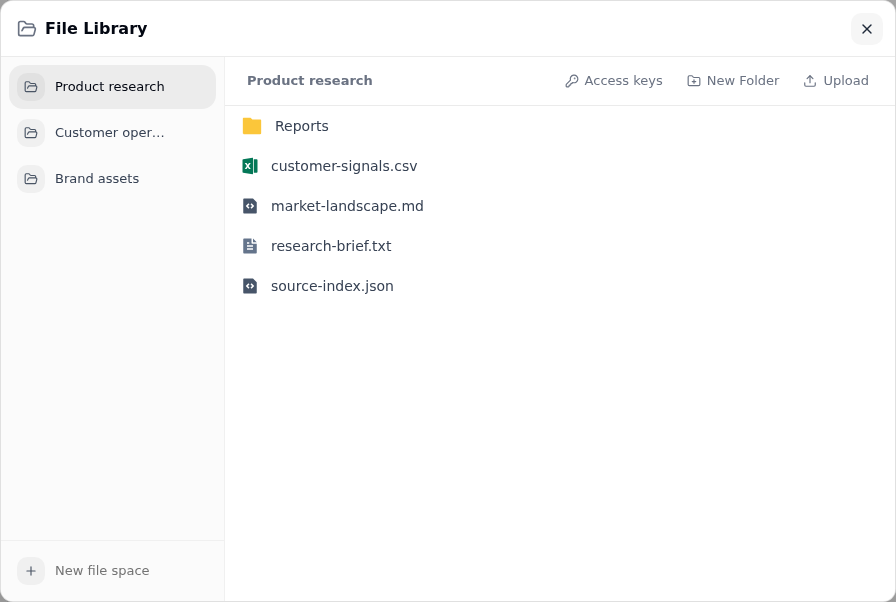The width and height of the screenshot is (896, 602).
Task: Select the source-index.json file name
Action: 333,286
